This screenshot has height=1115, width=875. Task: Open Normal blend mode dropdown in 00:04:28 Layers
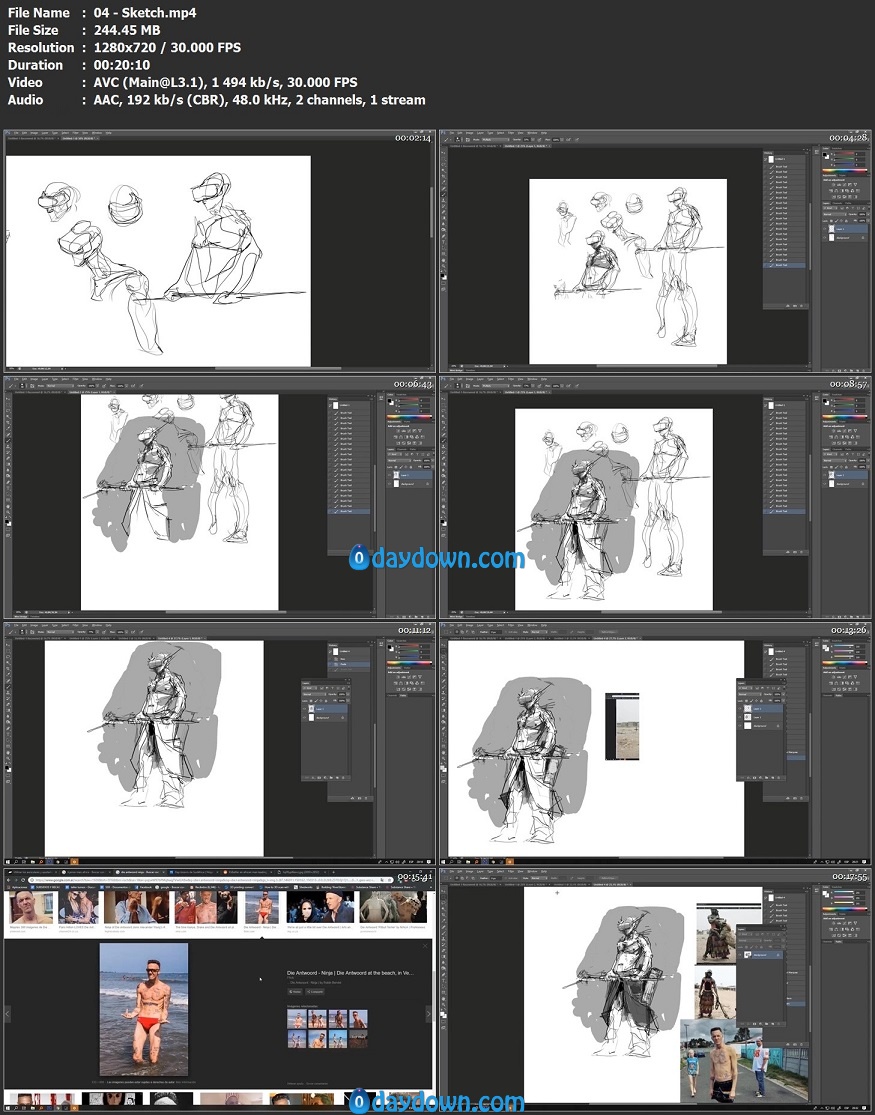click(x=835, y=214)
